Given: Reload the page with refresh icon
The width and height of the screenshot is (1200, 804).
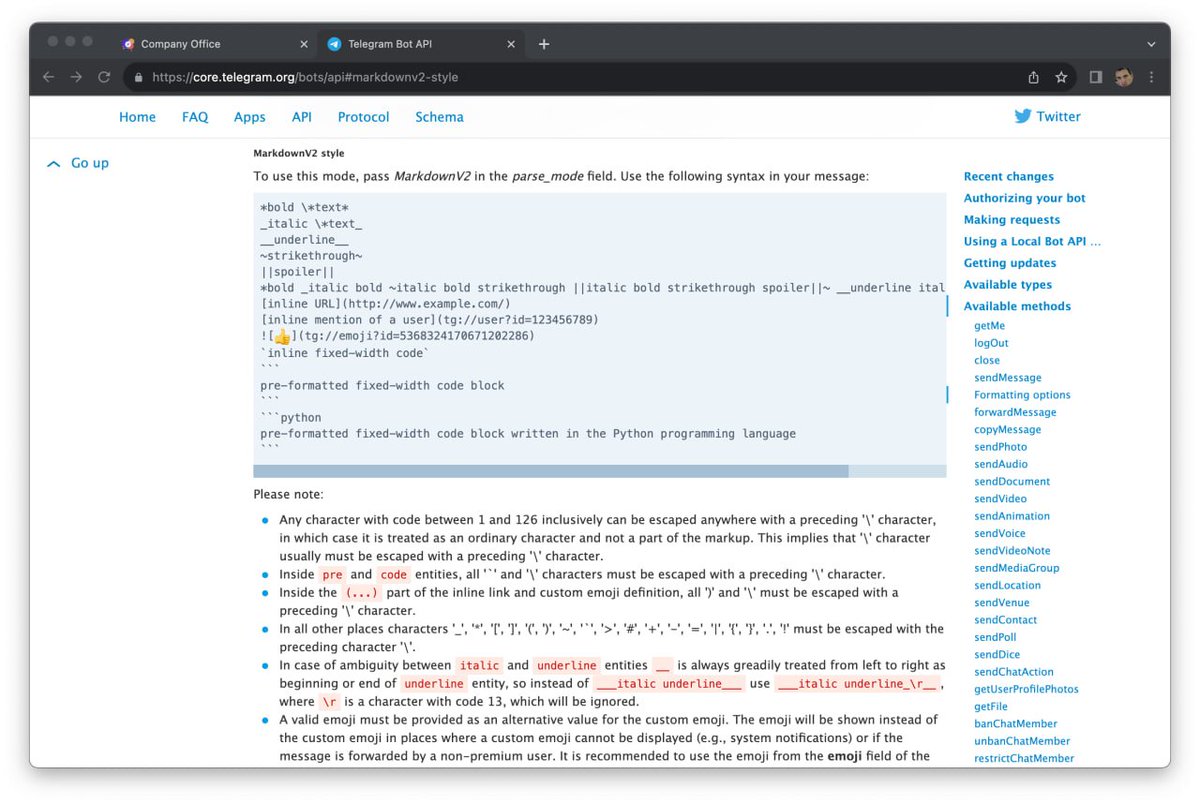Looking at the screenshot, I should [104, 77].
